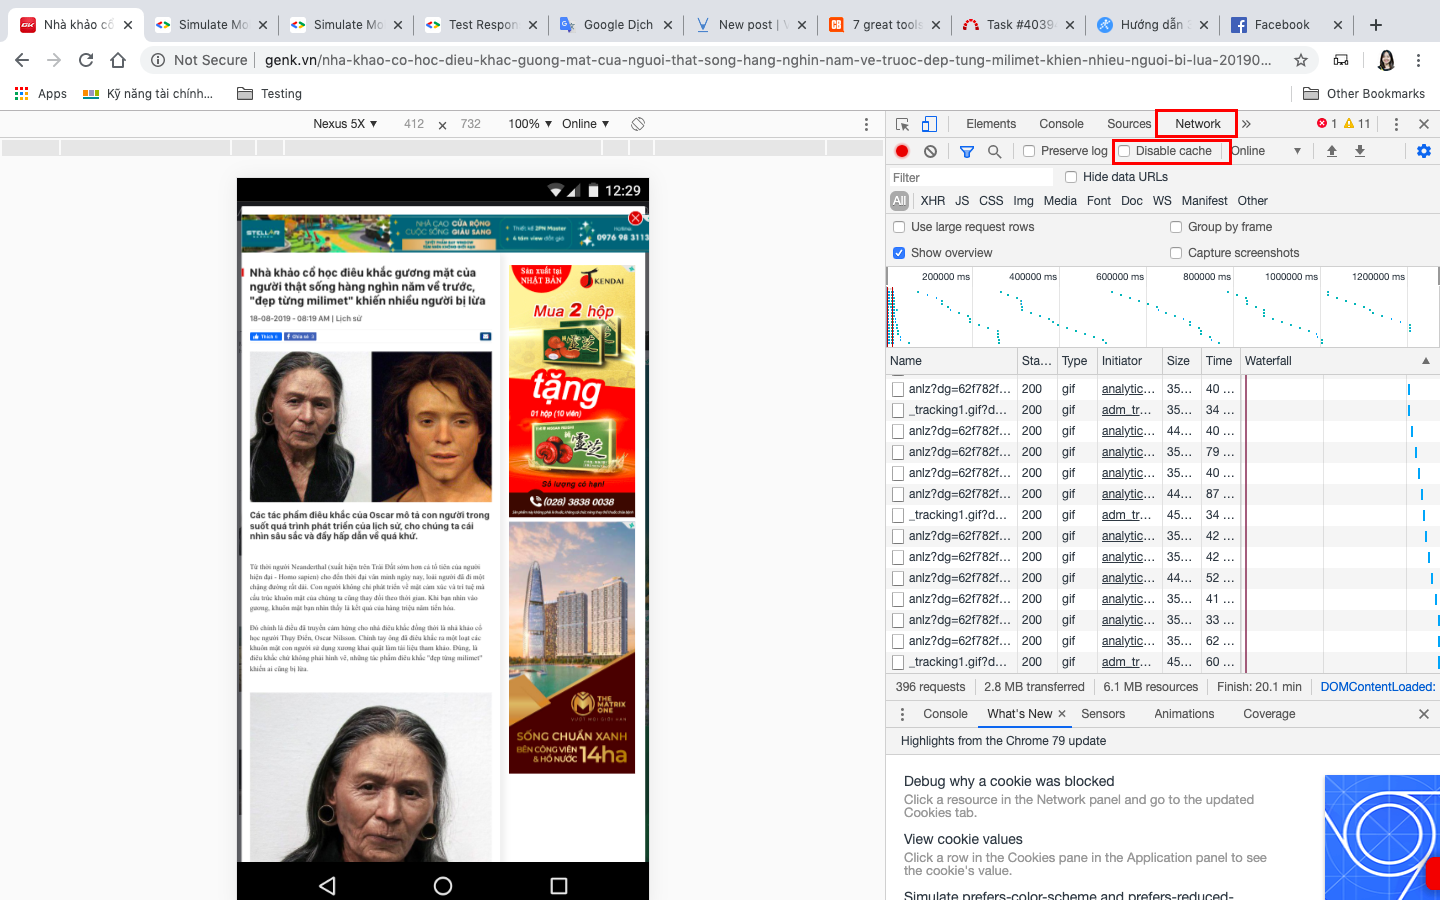Viewport: 1440px width, 900px height.
Task: Import a HAR file with upload arrow
Action: pos(1332,151)
